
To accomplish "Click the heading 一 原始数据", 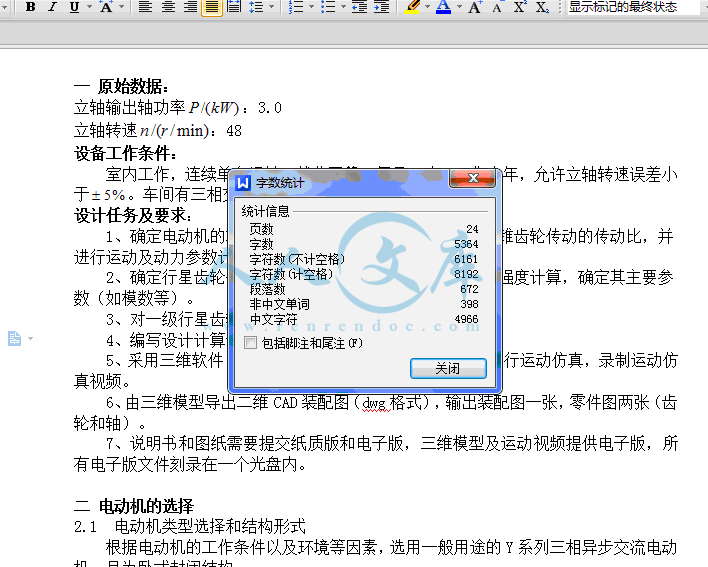I will pos(121,86).
